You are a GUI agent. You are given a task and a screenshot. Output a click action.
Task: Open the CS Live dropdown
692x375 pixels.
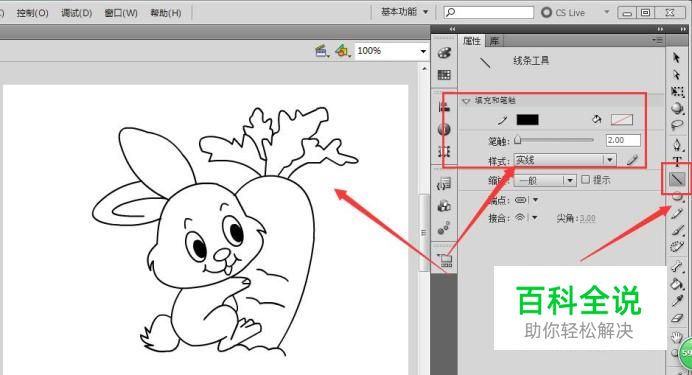tap(606, 12)
